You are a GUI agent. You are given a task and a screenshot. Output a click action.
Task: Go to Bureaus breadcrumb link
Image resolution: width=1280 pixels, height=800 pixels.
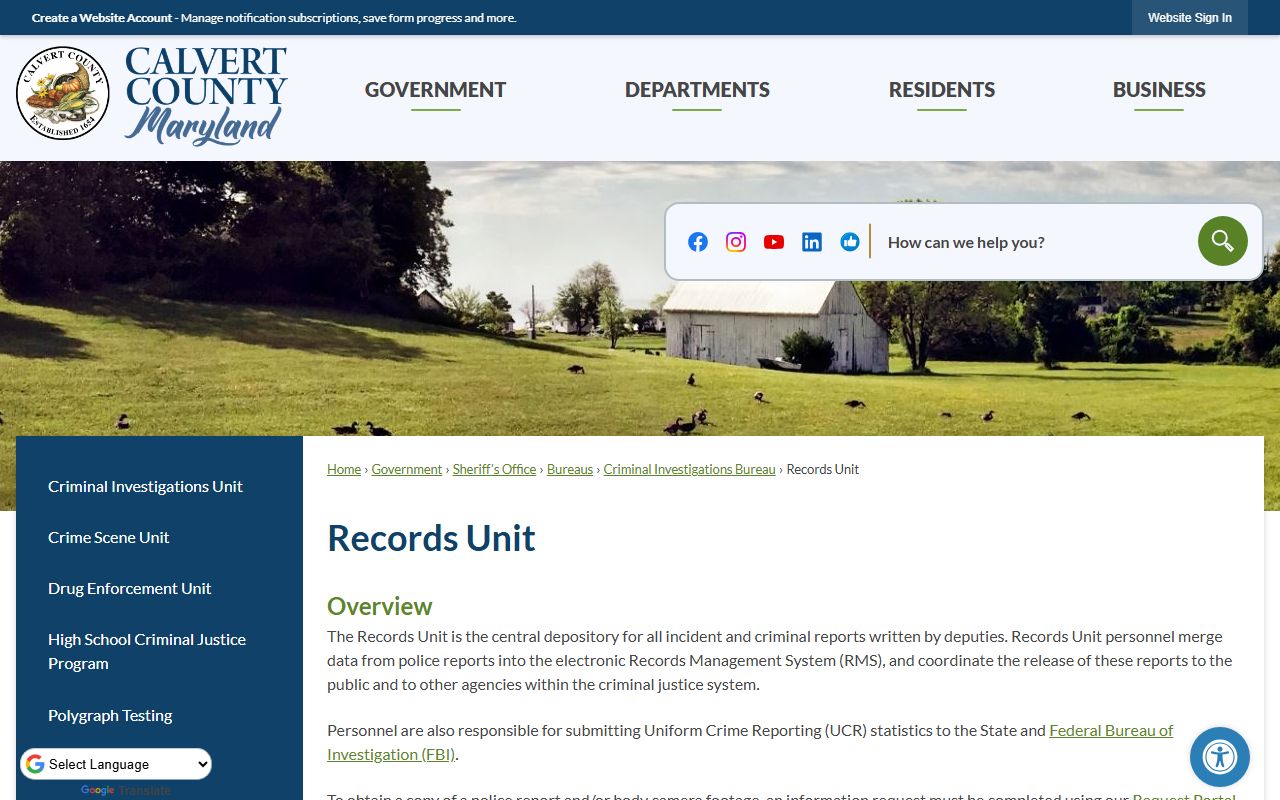pos(570,469)
